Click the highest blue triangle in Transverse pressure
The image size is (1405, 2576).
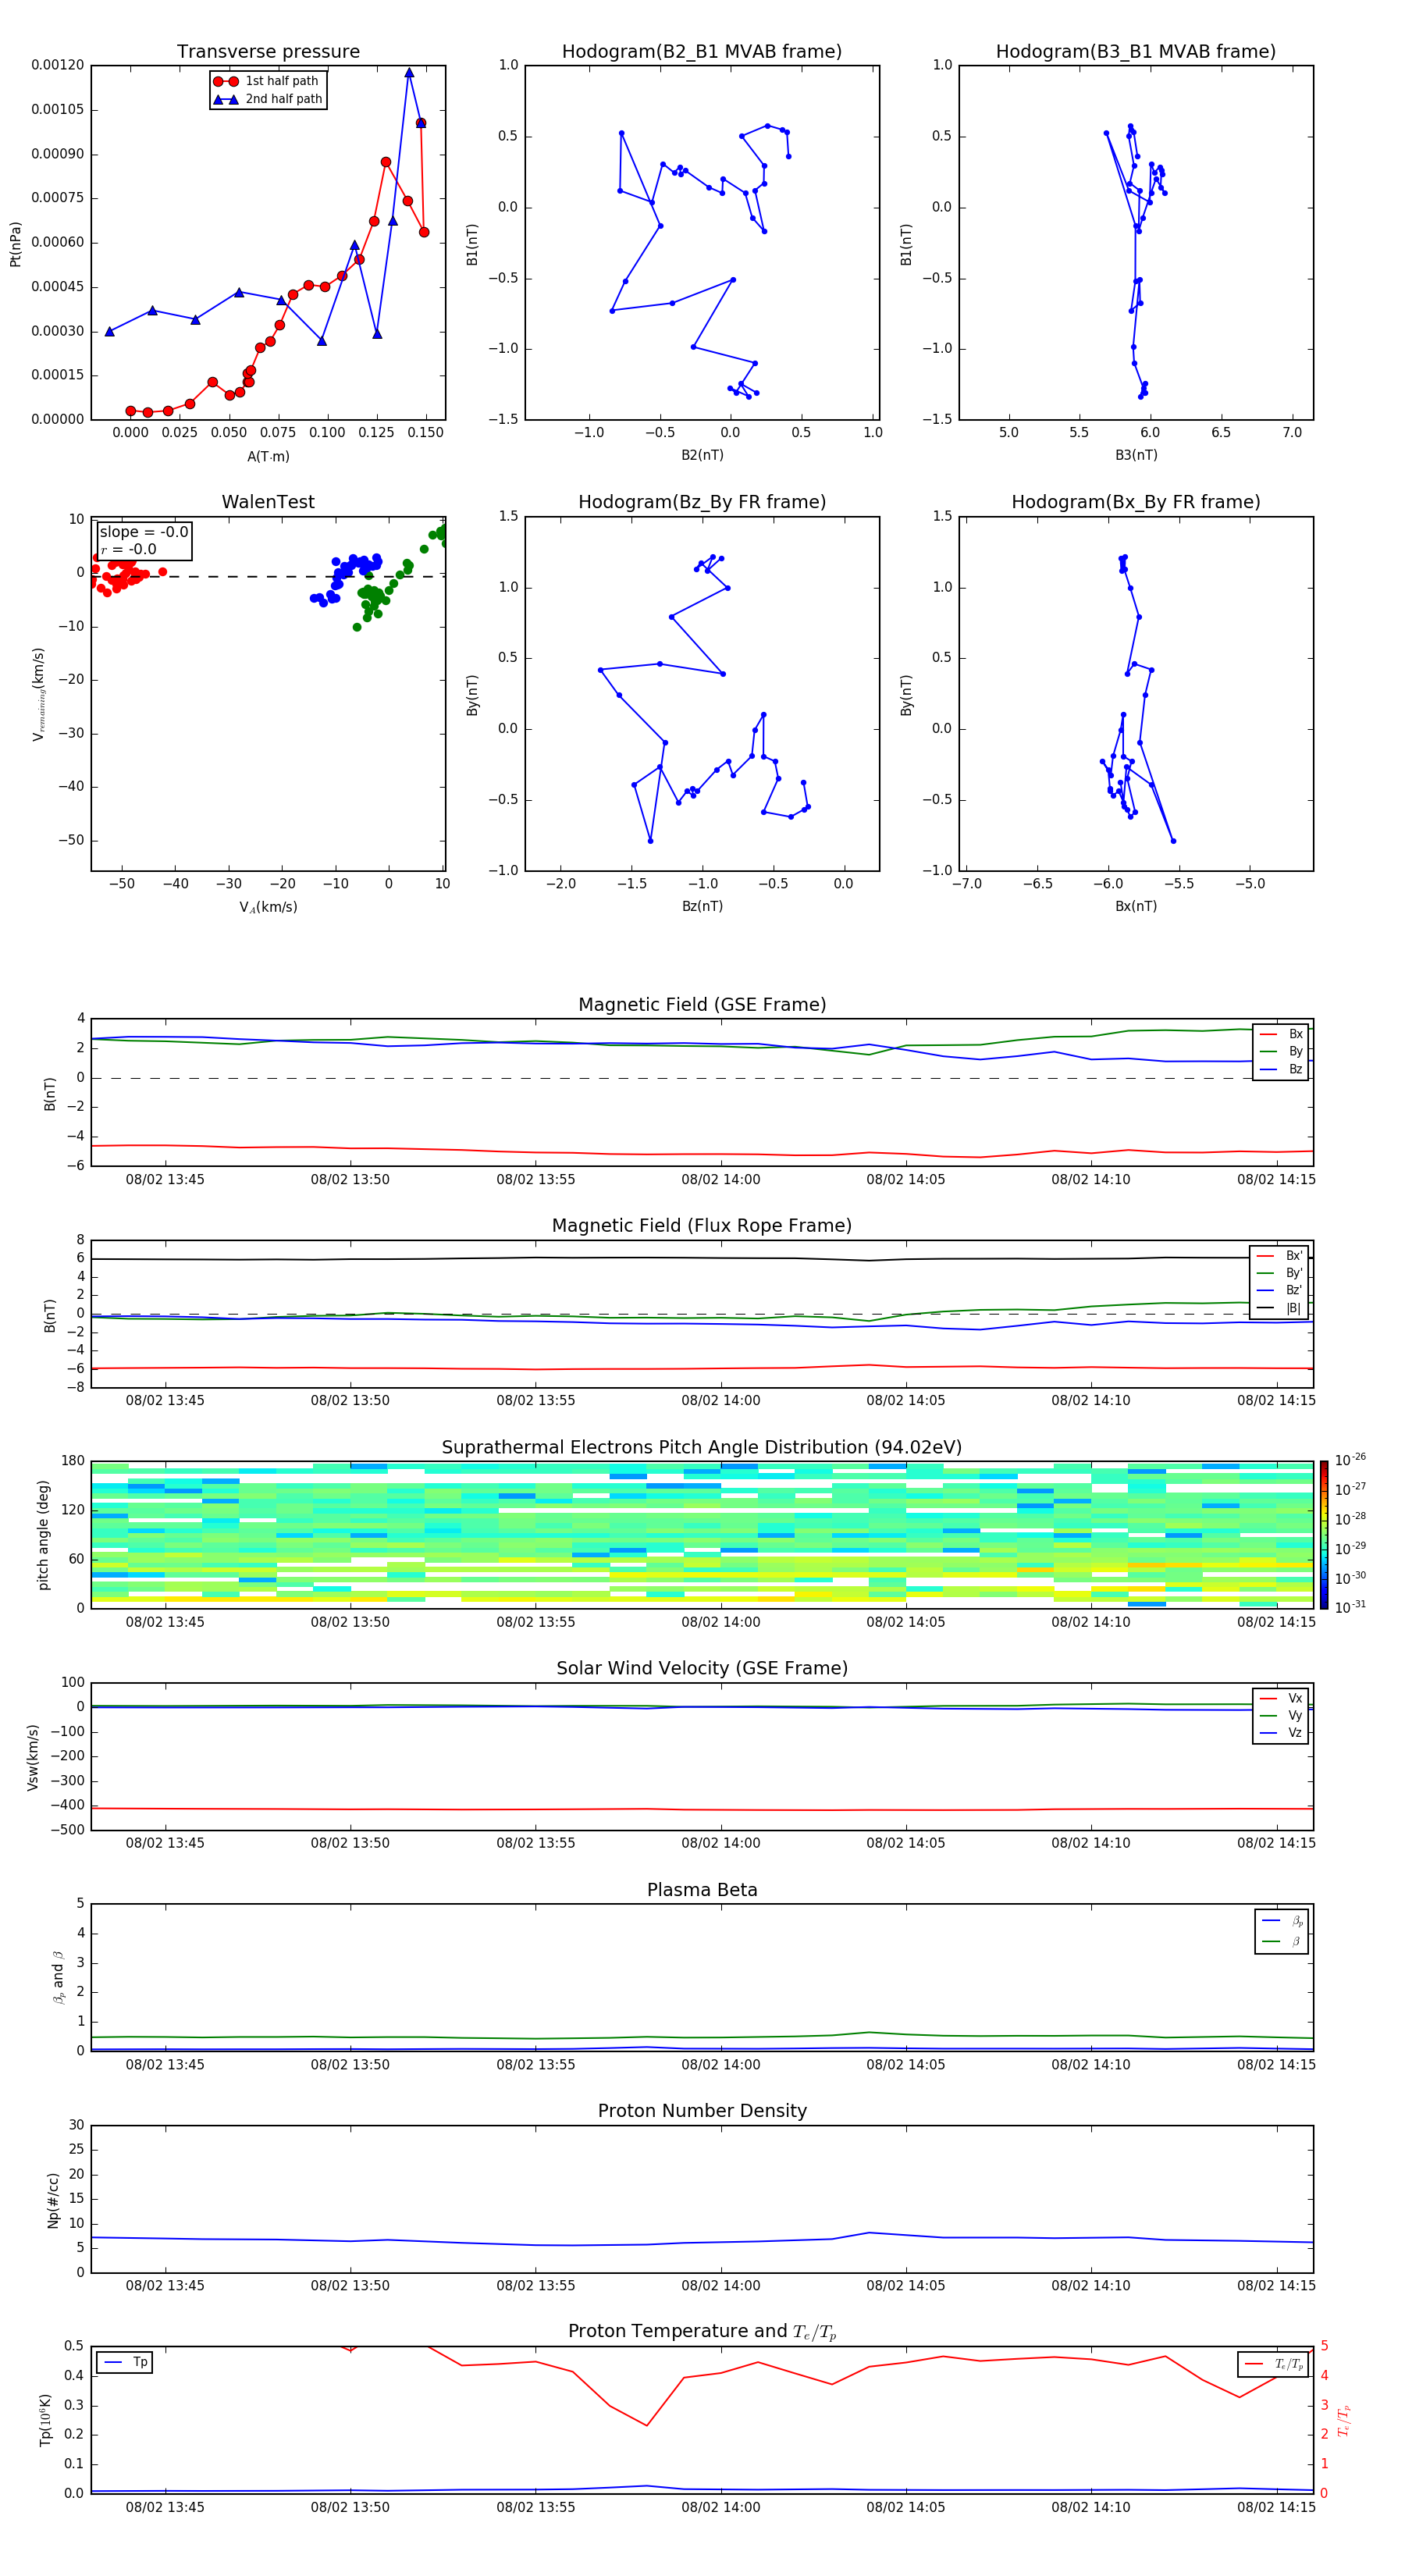(x=409, y=72)
